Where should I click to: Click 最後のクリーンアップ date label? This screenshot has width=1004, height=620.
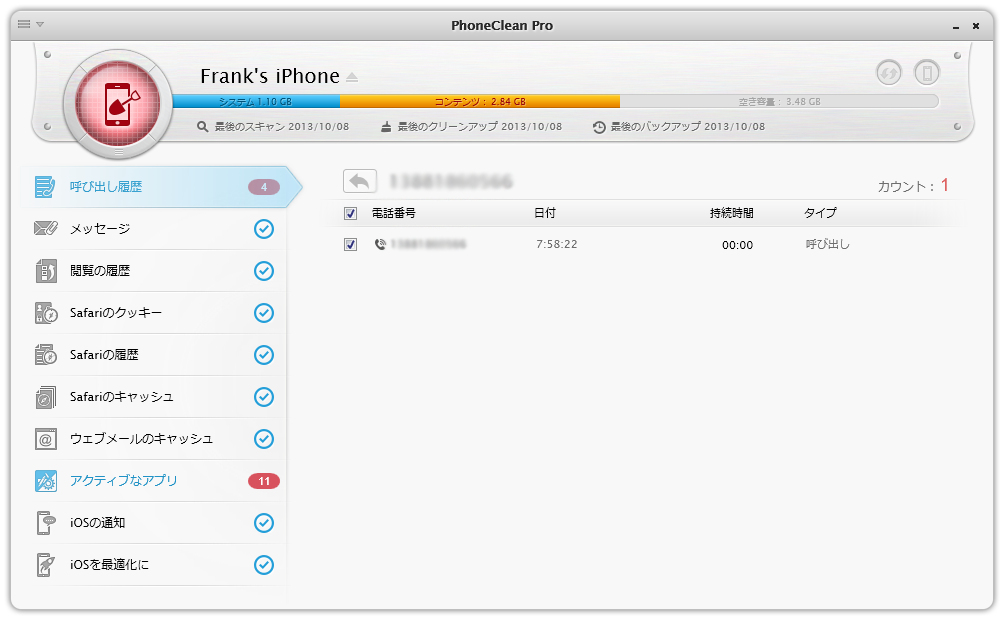pos(480,127)
